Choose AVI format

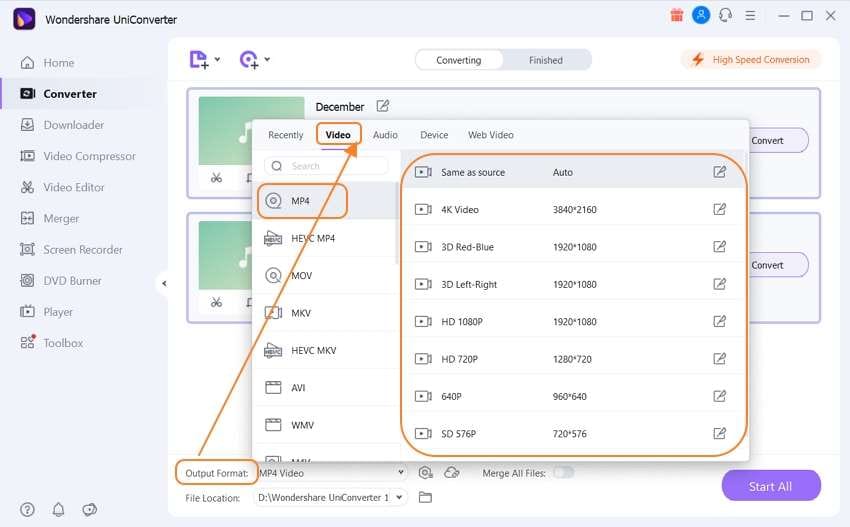[325, 388]
